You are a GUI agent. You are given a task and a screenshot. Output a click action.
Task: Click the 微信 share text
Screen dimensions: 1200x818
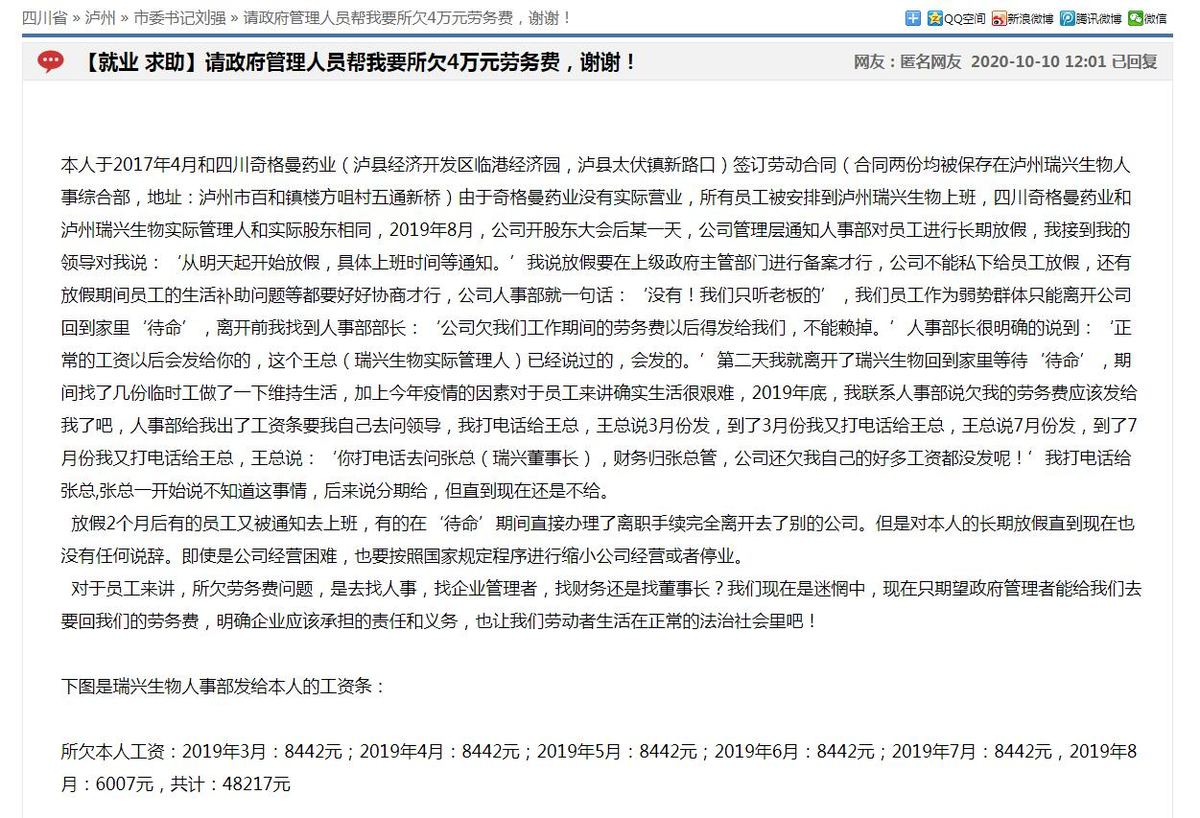pos(1155,18)
